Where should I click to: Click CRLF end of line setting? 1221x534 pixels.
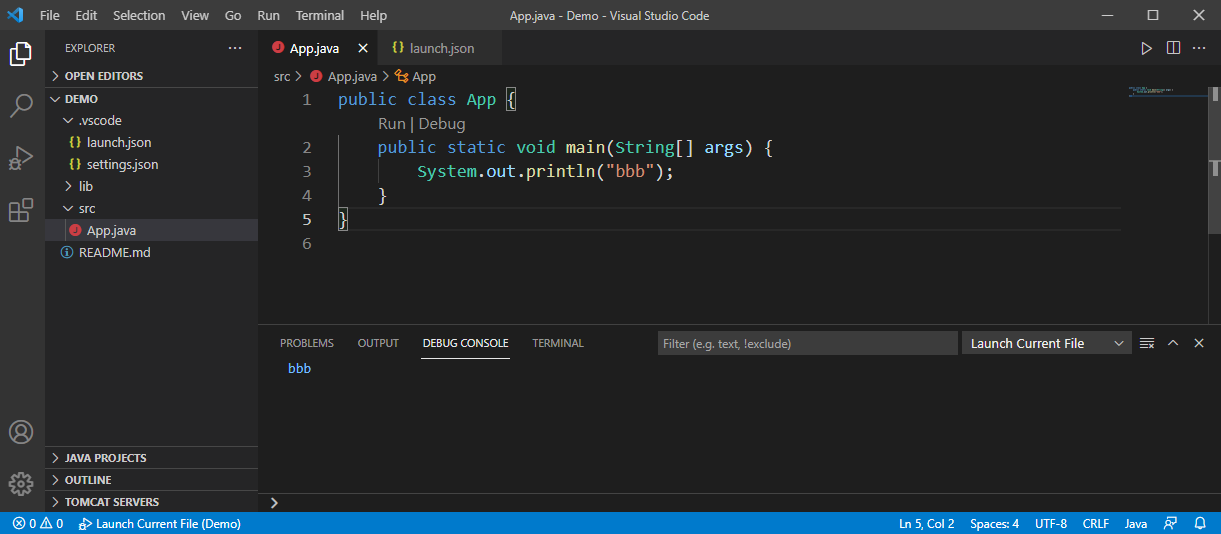point(1096,523)
